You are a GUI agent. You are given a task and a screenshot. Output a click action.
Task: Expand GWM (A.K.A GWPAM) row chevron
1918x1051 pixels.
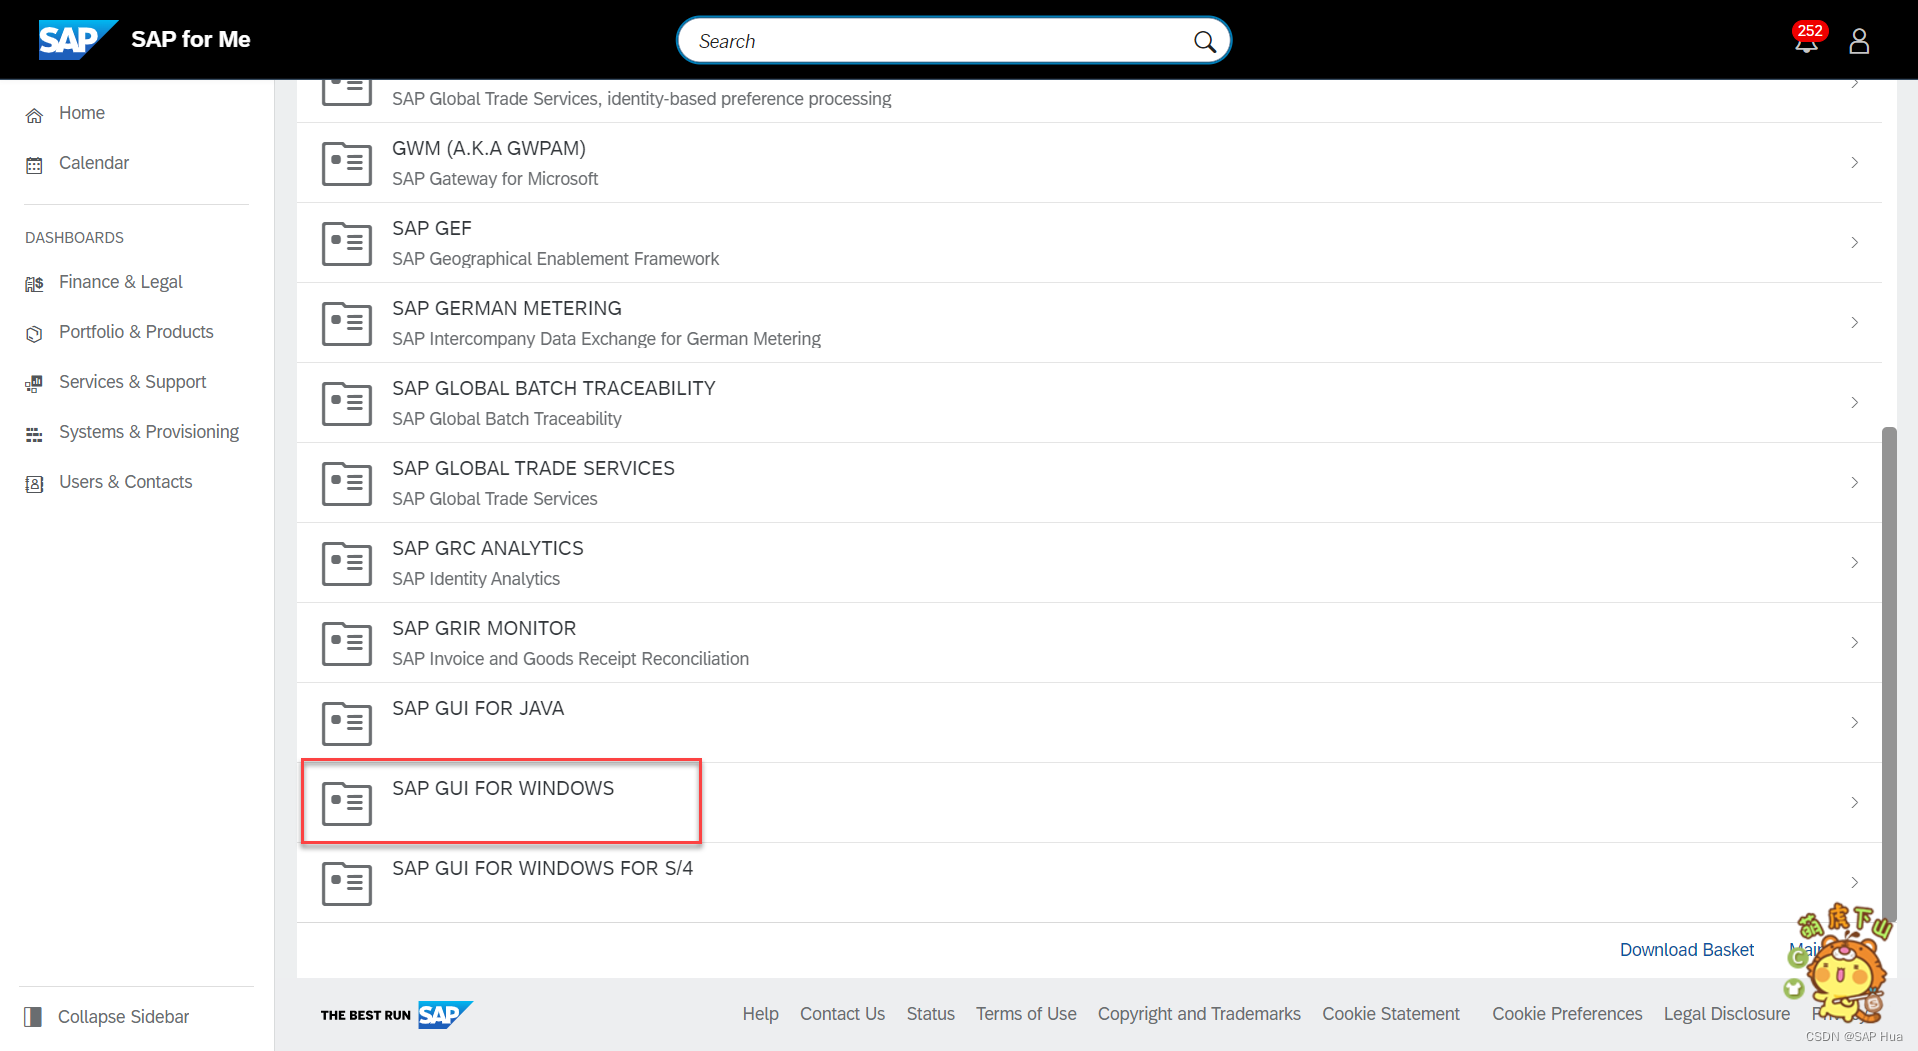pyautogui.click(x=1854, y=163)
